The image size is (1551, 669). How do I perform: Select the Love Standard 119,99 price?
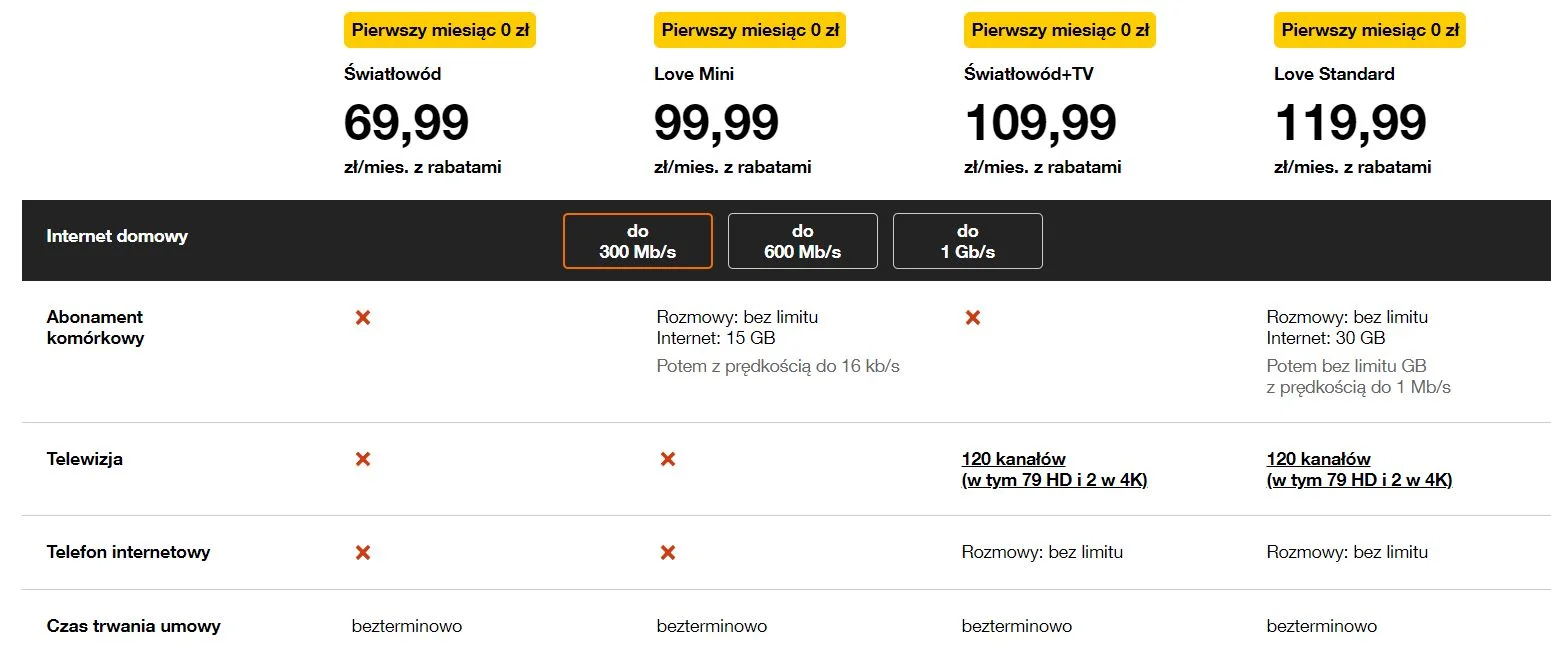pyautogui.click(x=1350, y=123)
